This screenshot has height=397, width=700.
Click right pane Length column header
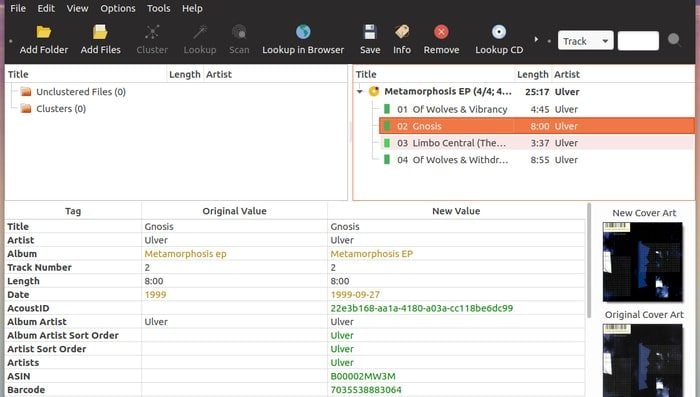pos(533,75)
